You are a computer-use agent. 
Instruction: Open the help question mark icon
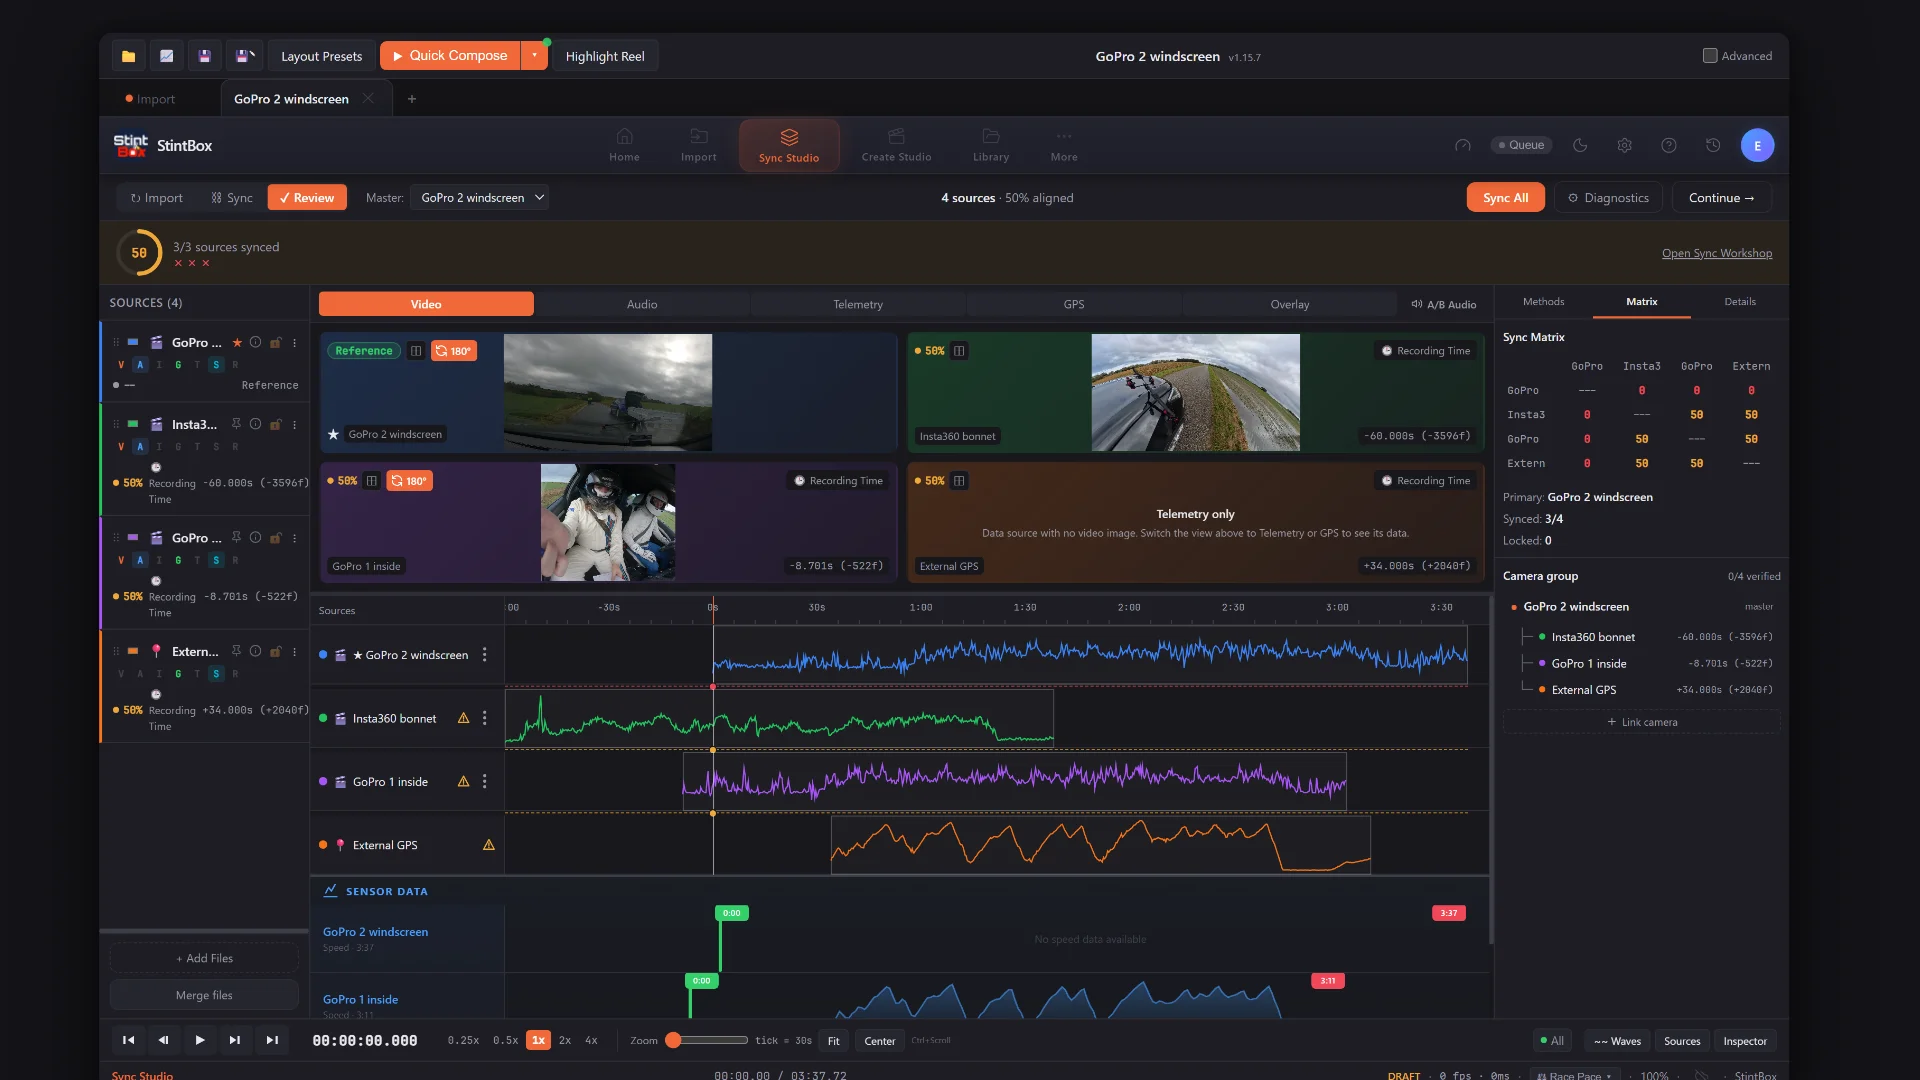pyautogui.click(x=1668, y=145)
